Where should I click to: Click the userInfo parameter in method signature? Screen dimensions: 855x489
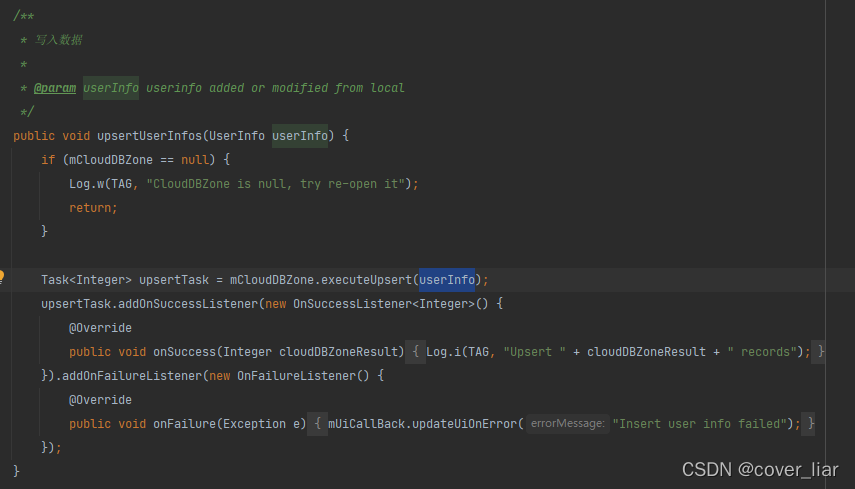pos(300,136)
